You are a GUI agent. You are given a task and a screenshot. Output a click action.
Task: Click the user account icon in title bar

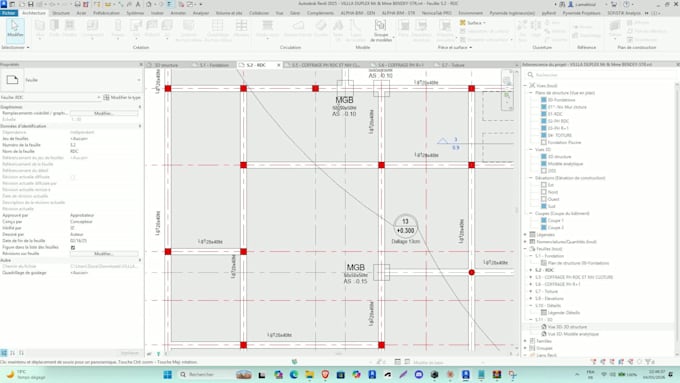tap(571, 4)
